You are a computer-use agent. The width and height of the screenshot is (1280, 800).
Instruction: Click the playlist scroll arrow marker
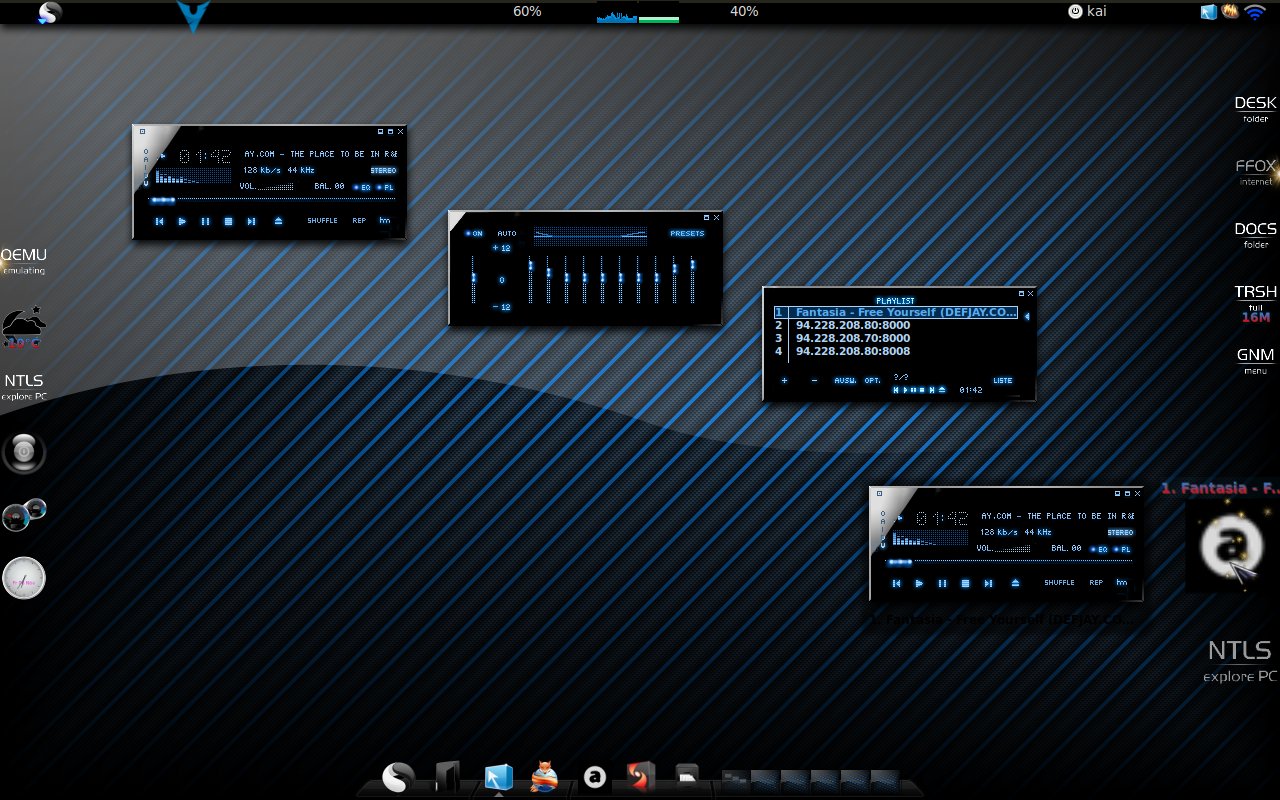coord(1027,316)
